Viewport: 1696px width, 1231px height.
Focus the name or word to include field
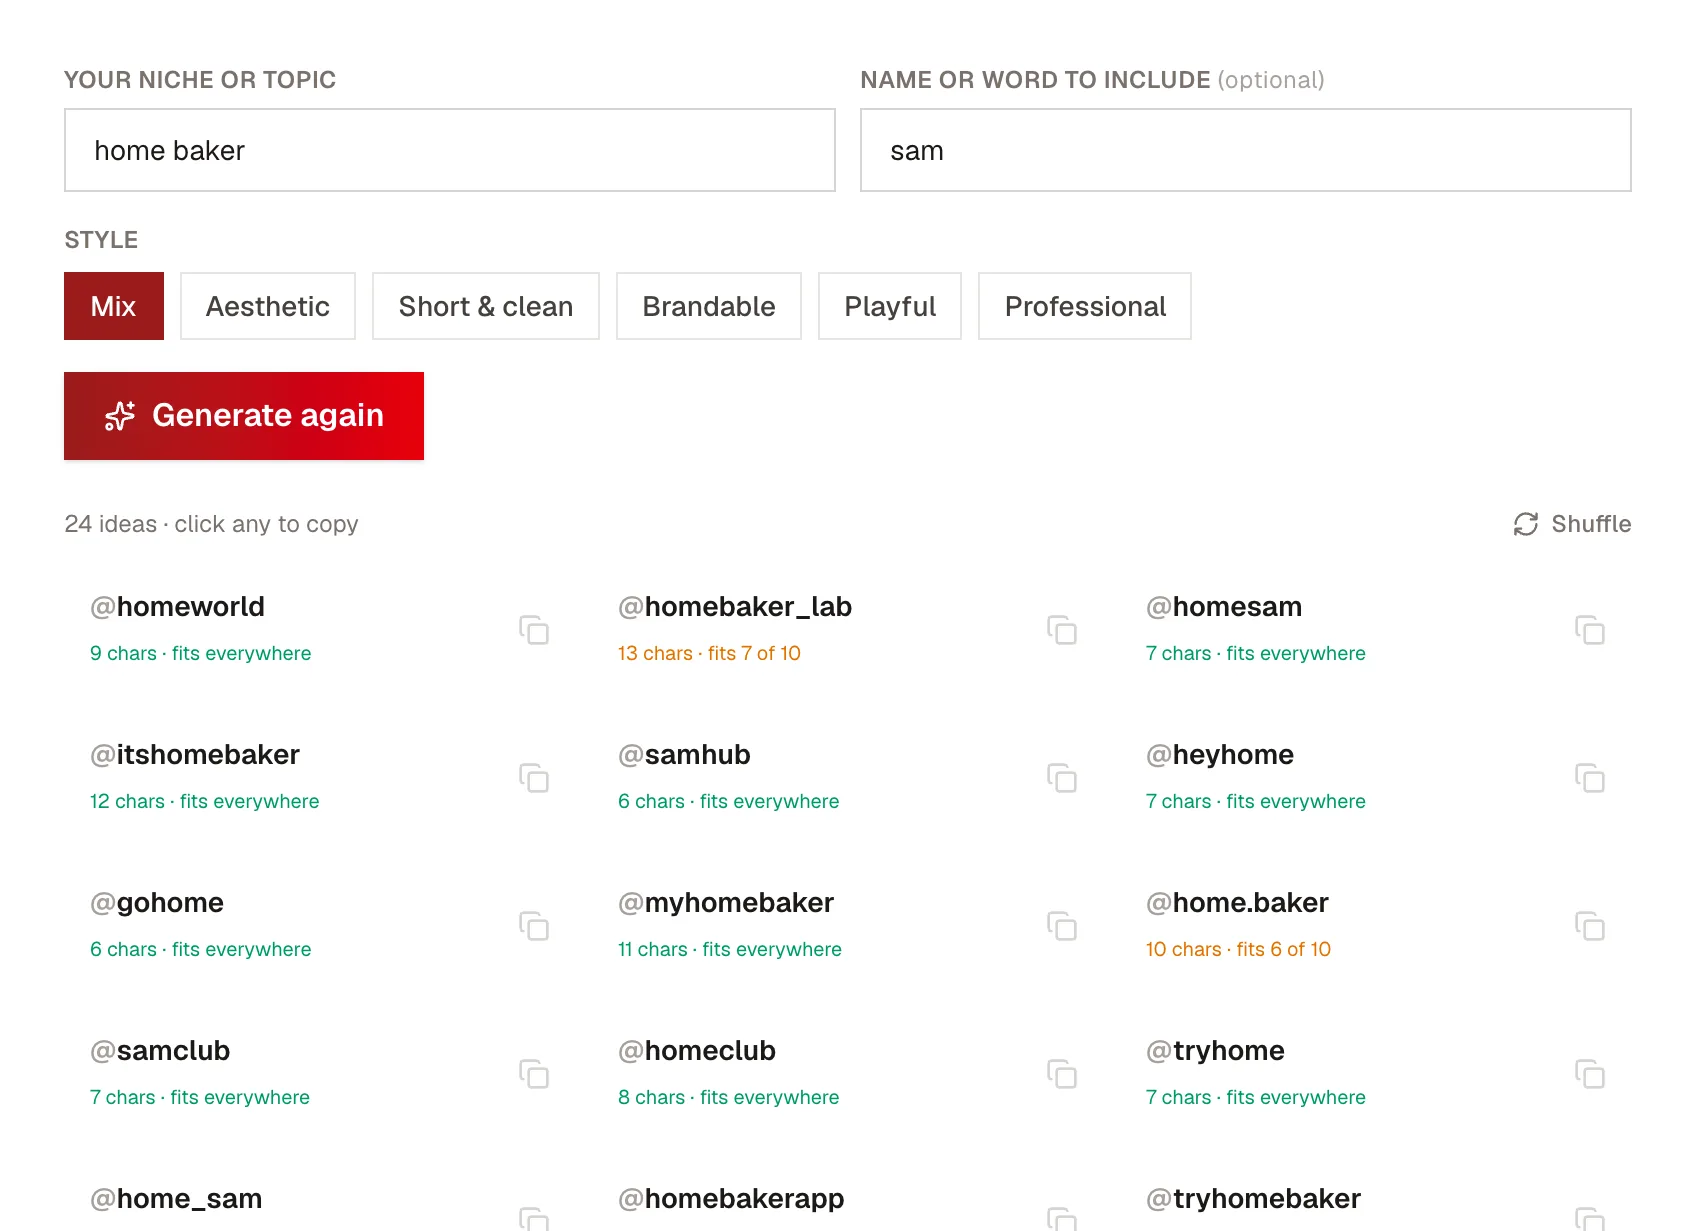click(x=1246, y=150)
